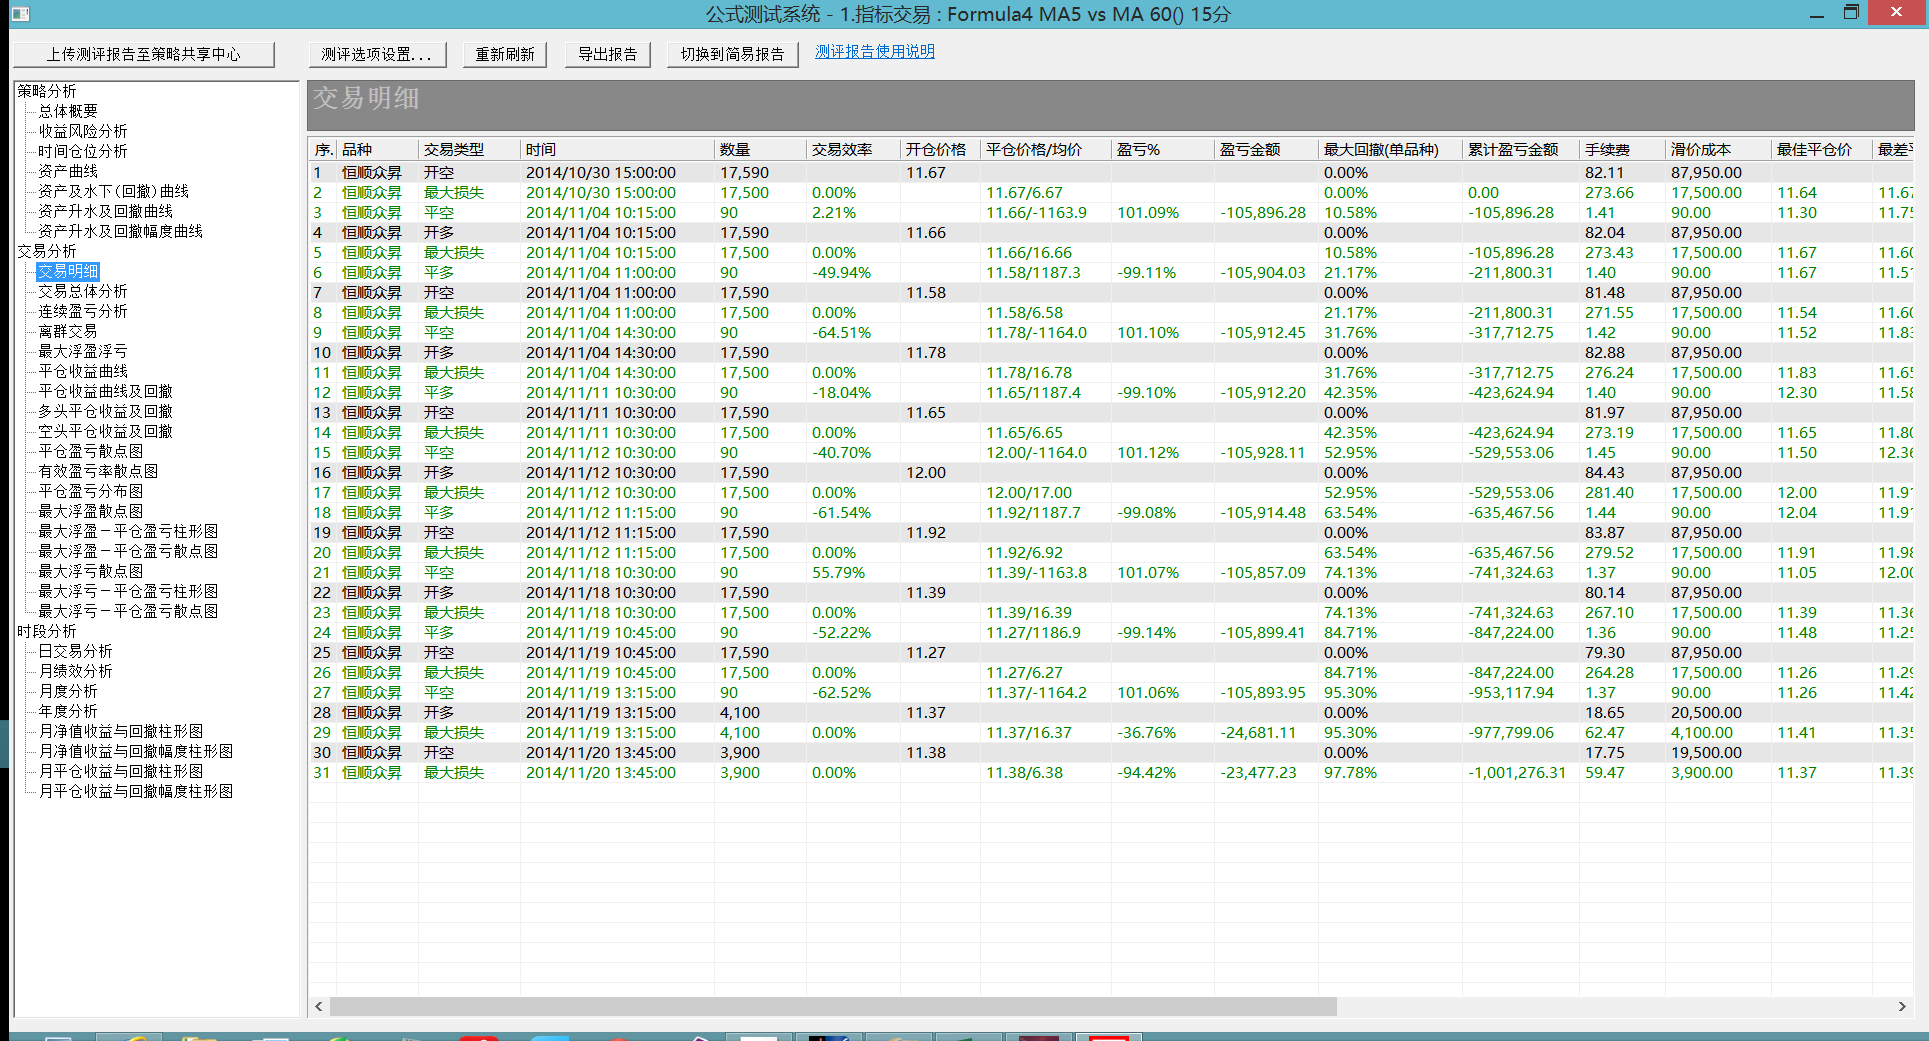The image size is (1929, 1041).
Task: Switch to simple report with 切换到简易报告
Action: (x=732, y=54)
